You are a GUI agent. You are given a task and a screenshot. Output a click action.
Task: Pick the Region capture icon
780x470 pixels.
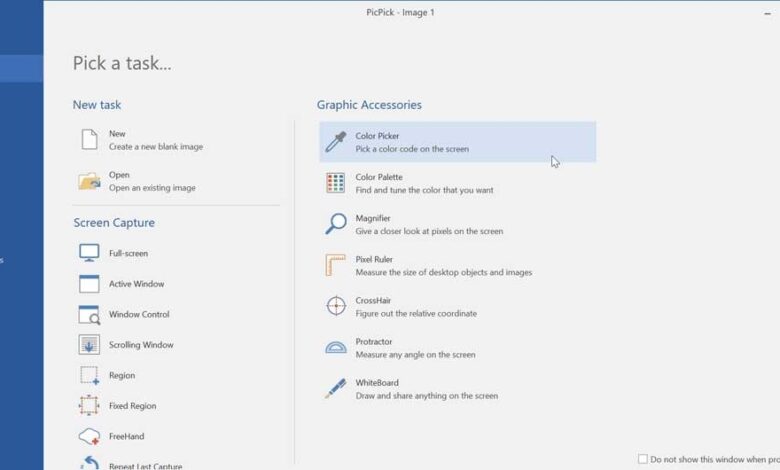89,375
